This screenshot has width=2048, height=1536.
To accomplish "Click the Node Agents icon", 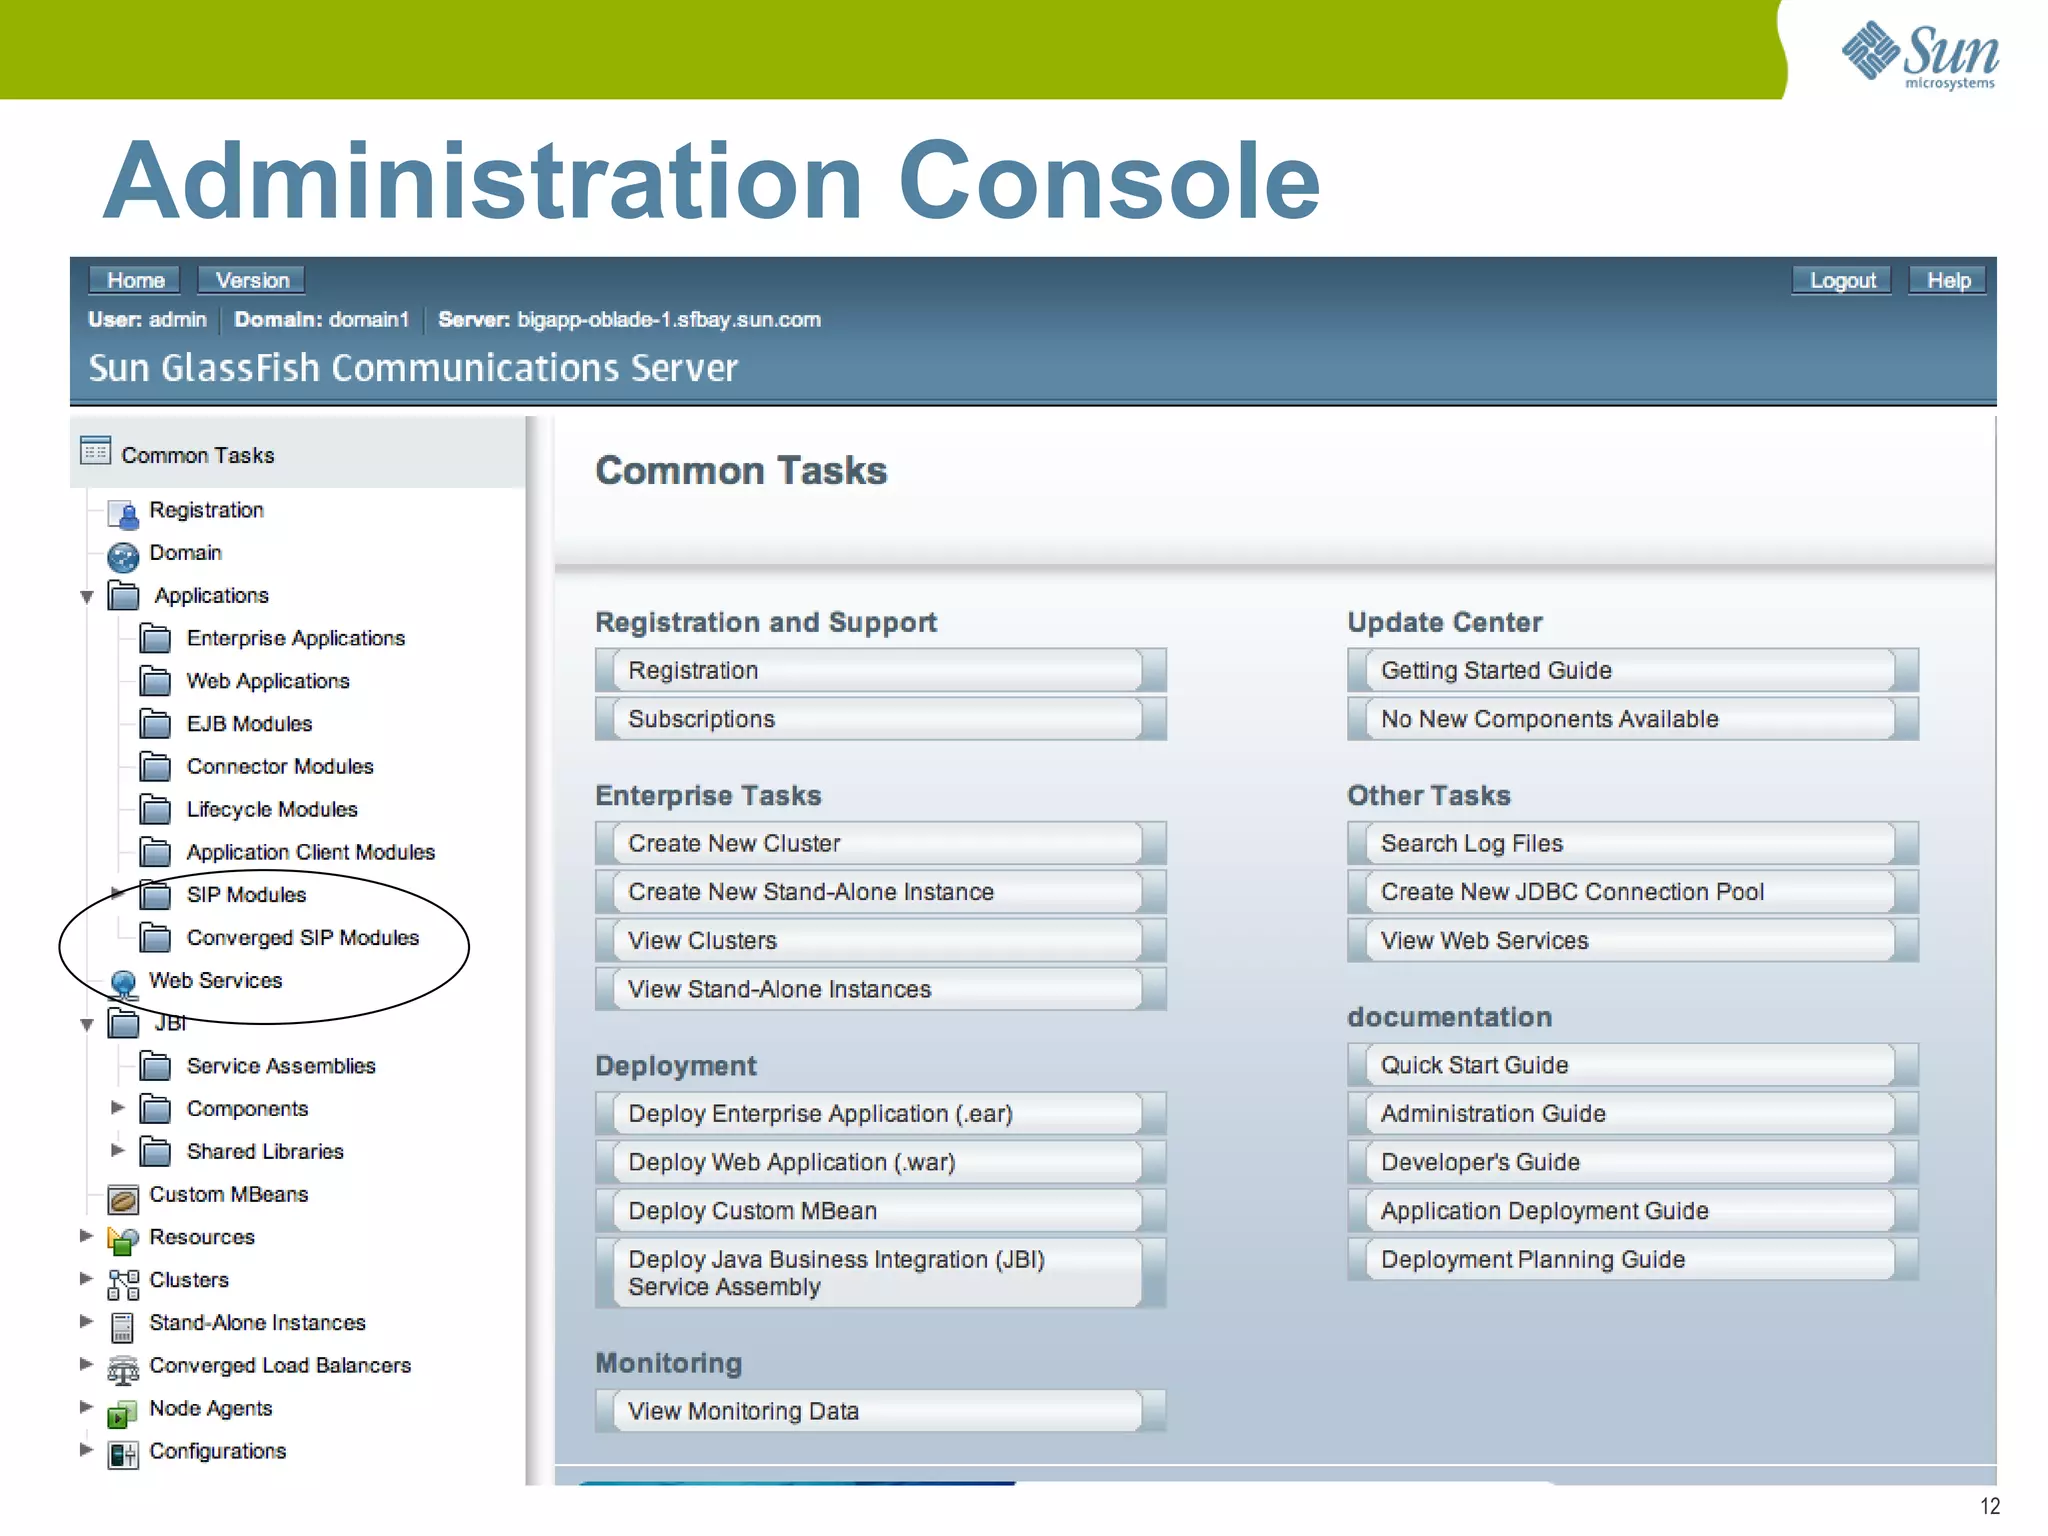I will click(123, 1412).
